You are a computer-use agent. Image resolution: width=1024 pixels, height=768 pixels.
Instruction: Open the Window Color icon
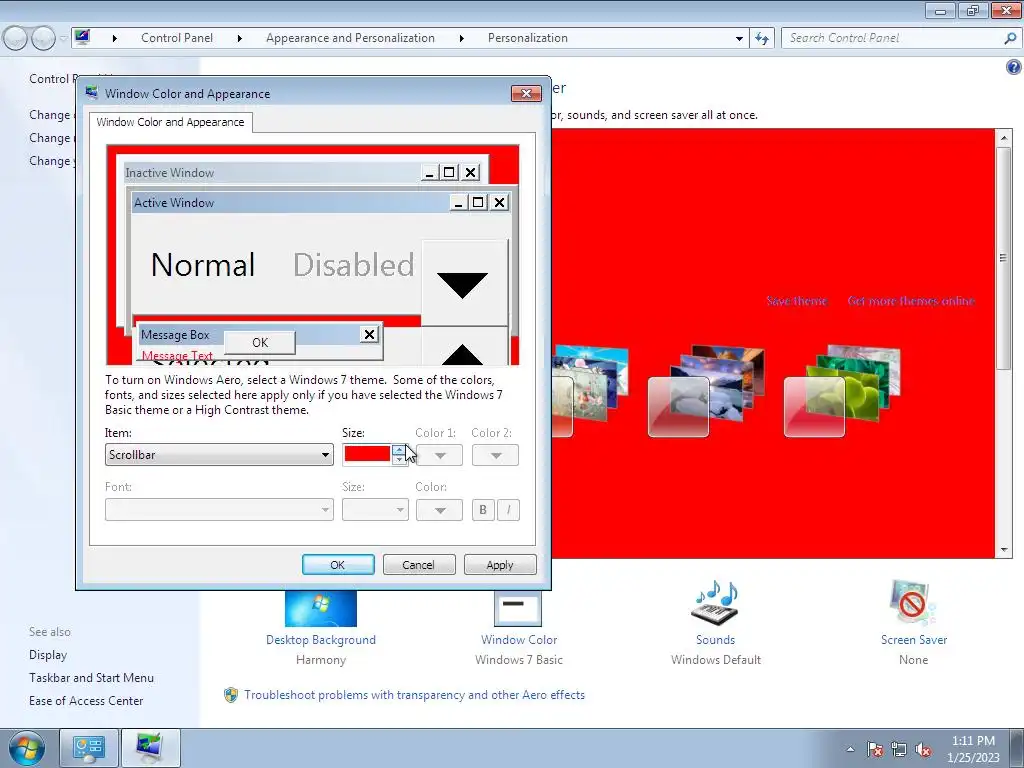pos(518,608)
